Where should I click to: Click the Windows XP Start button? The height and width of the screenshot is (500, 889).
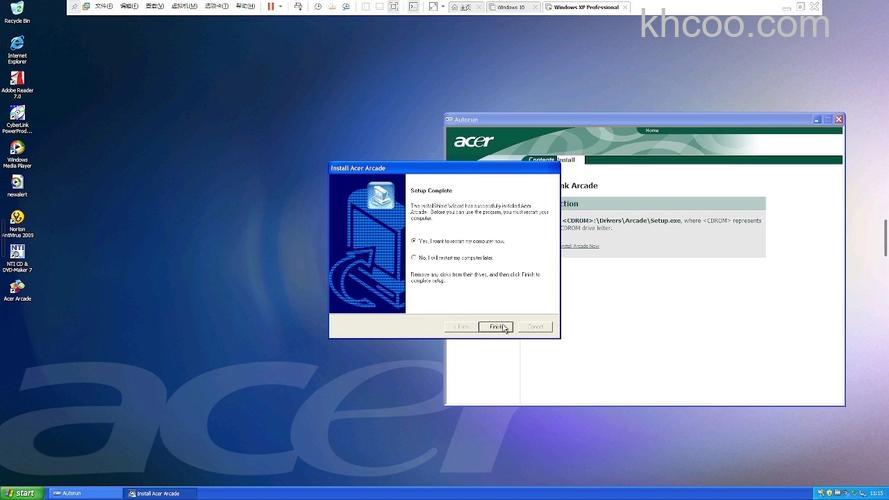(21, 493)
